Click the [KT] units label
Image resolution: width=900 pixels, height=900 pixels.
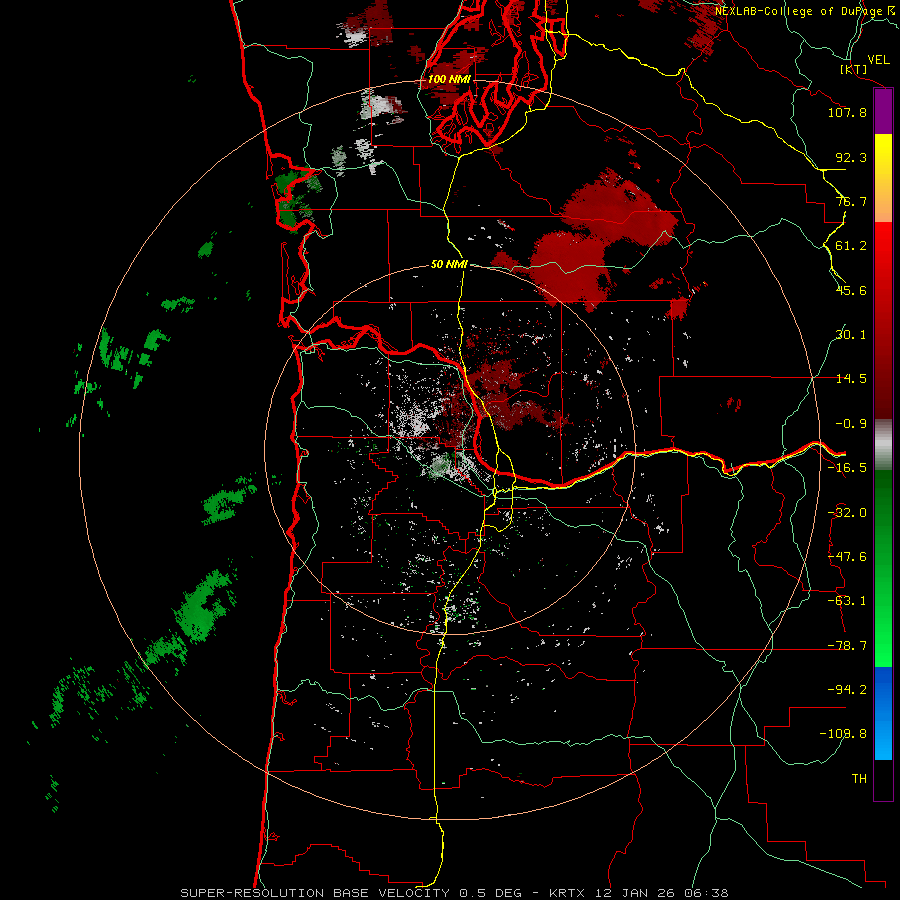click(x=854, y=69)
